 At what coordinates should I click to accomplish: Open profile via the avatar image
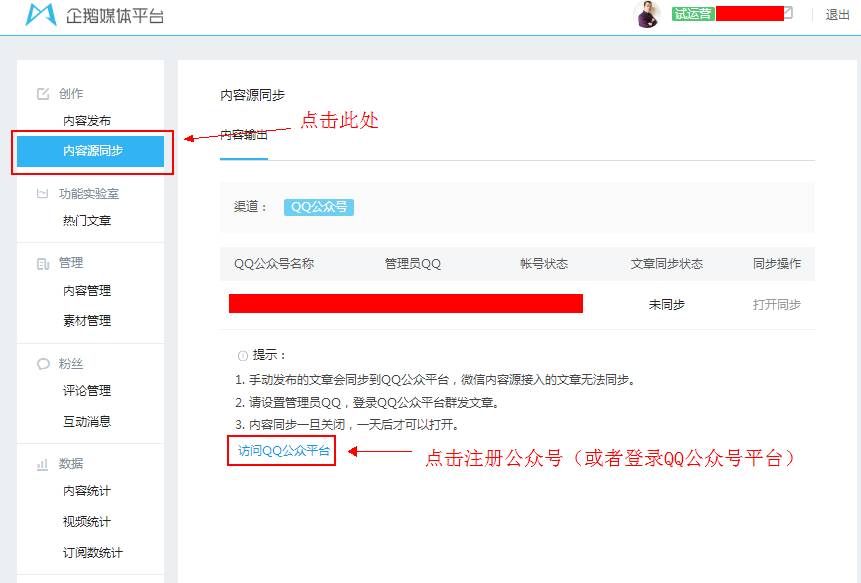[x=646, y=14]
